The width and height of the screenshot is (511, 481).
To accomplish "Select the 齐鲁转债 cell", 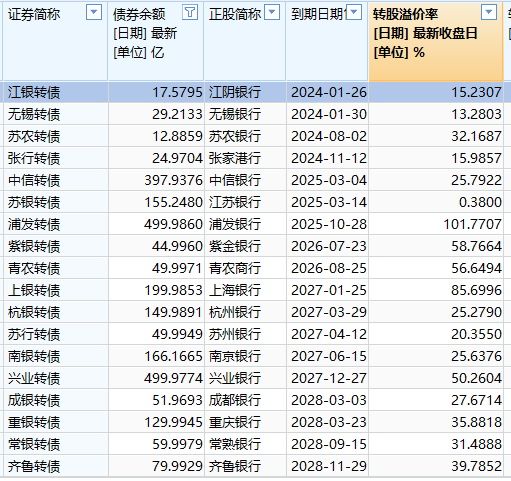I will coord(56,466).
